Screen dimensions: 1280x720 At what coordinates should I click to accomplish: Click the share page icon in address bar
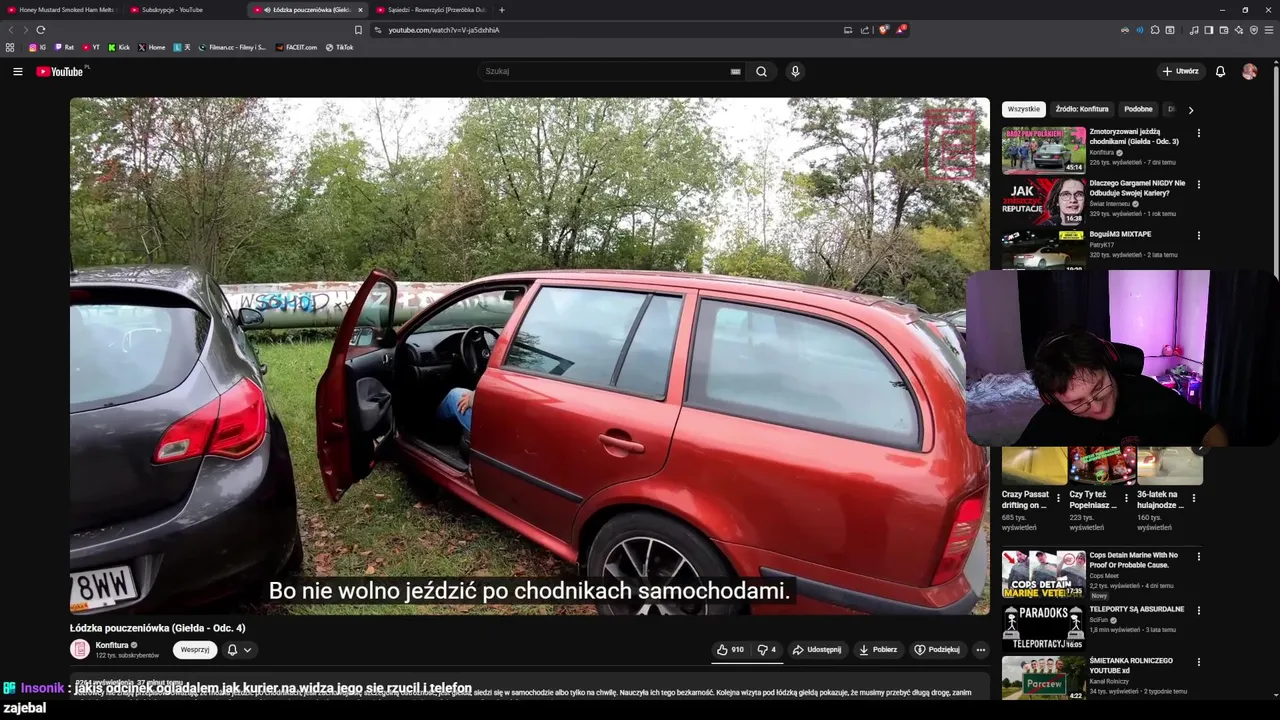pyautogui.click(x=865, y=30)
